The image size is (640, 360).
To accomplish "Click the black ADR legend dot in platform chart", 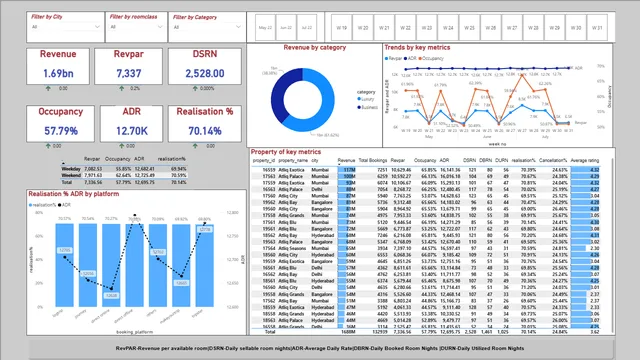I will (x=60, y=205).
